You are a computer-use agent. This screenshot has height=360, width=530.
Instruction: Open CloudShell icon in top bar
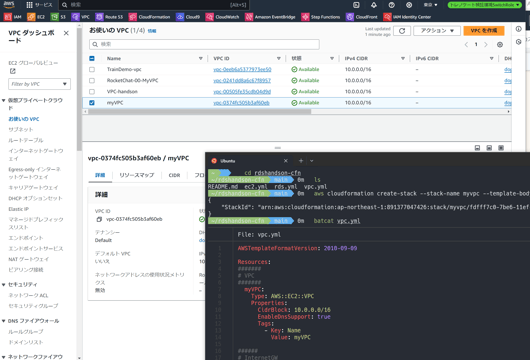[x=356, y=5]
